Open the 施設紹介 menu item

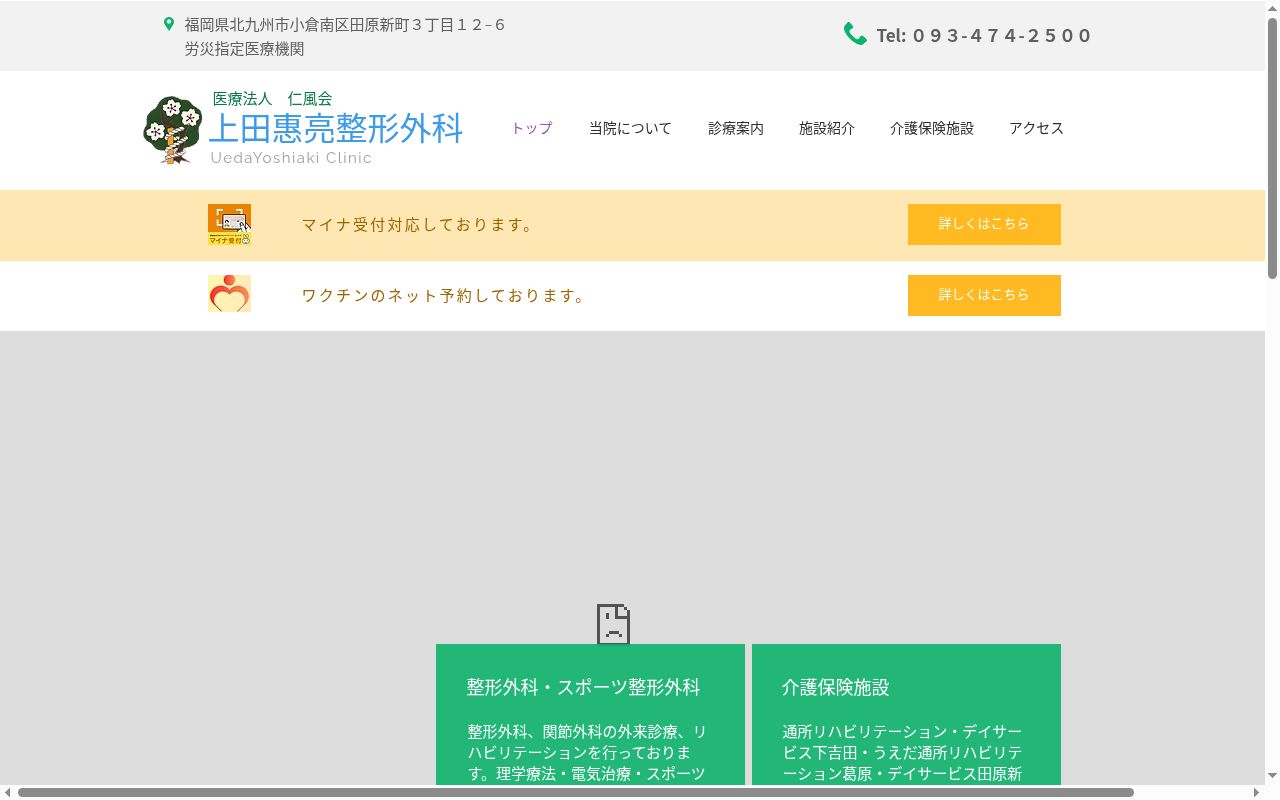pyautogui.click(x=827, y=128)
